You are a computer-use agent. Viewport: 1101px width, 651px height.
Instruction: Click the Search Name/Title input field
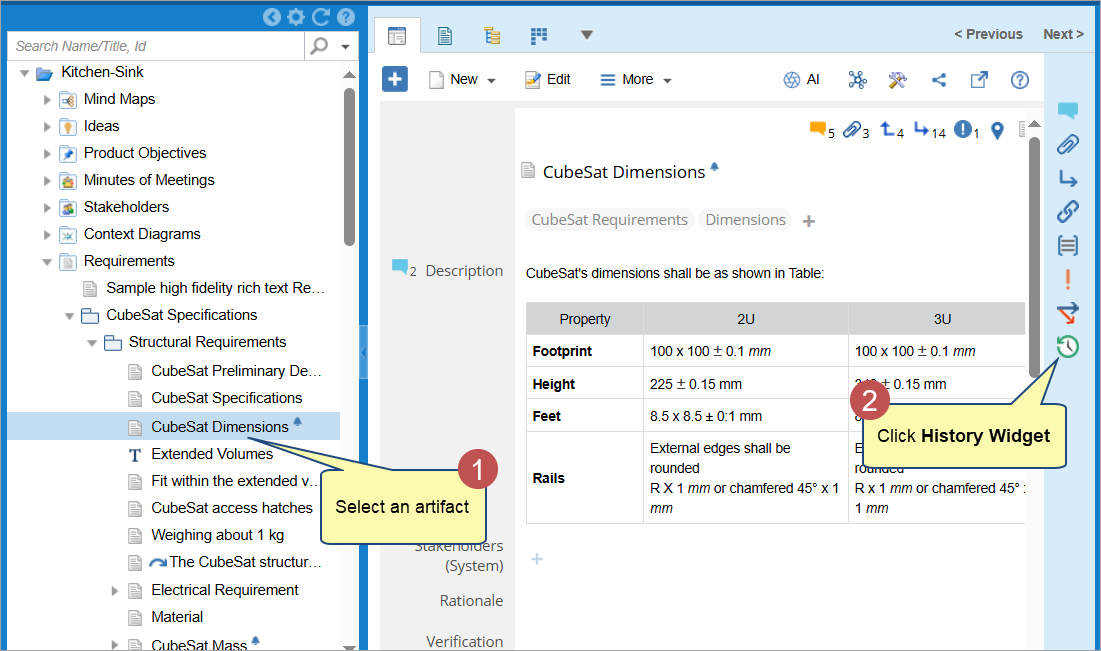[x=155, y=46]
